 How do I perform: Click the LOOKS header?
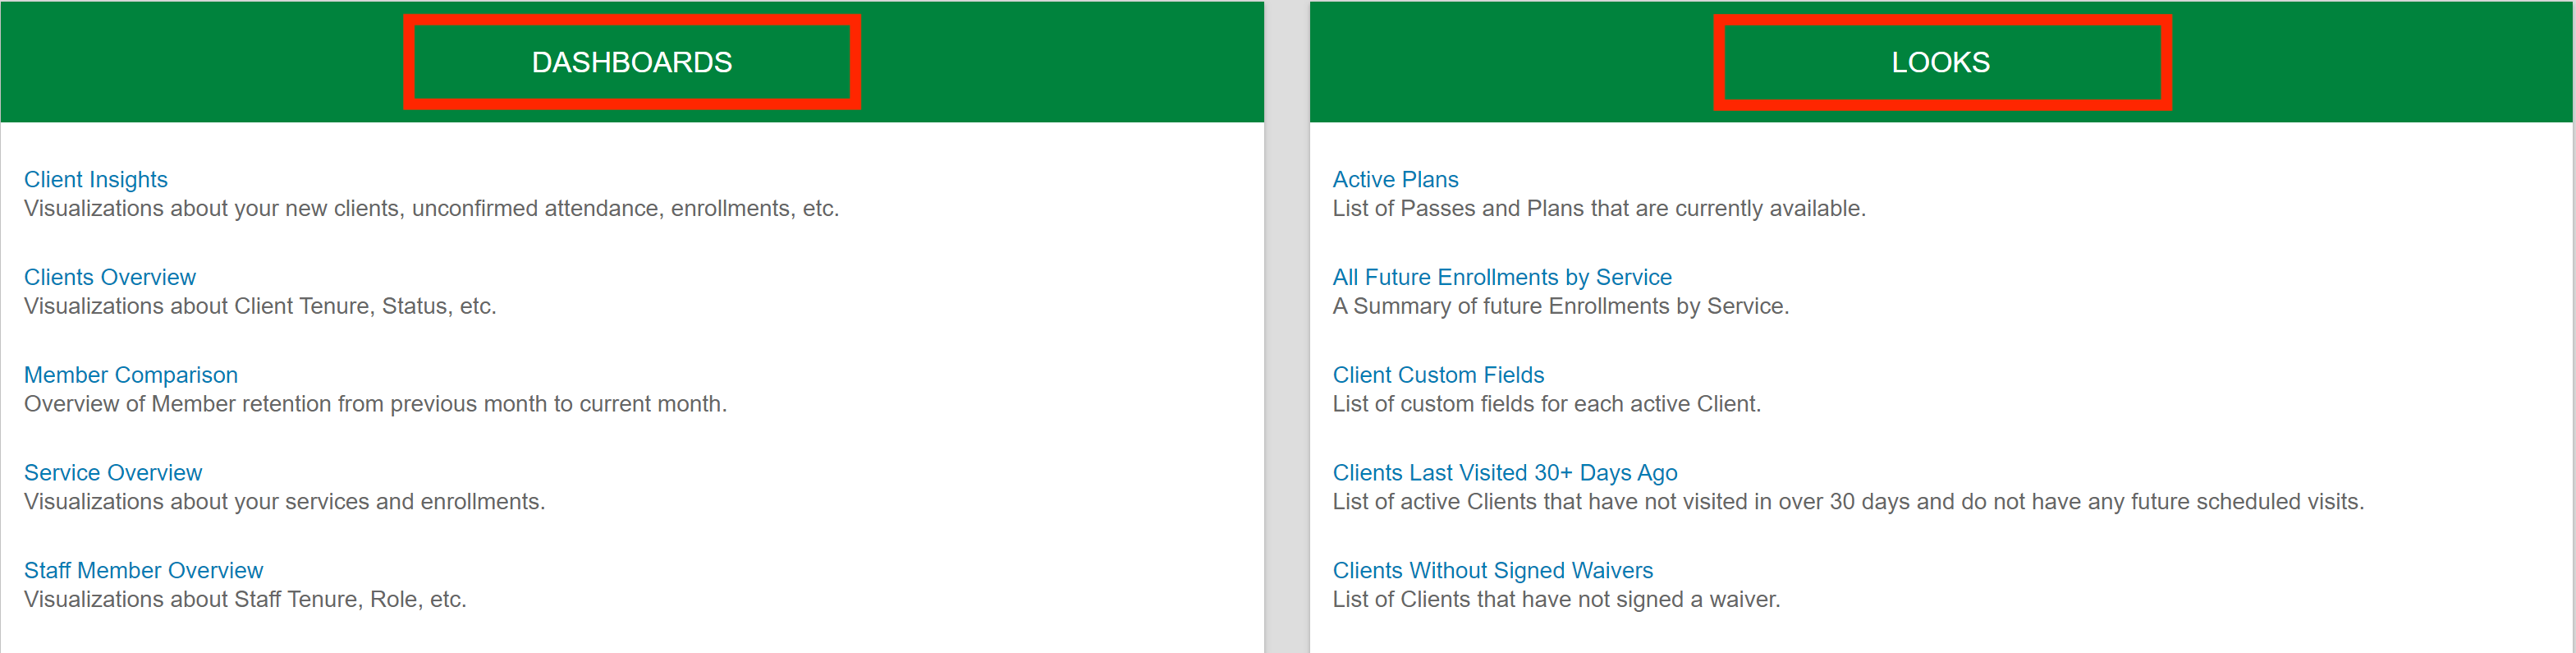click(1940, 62)
